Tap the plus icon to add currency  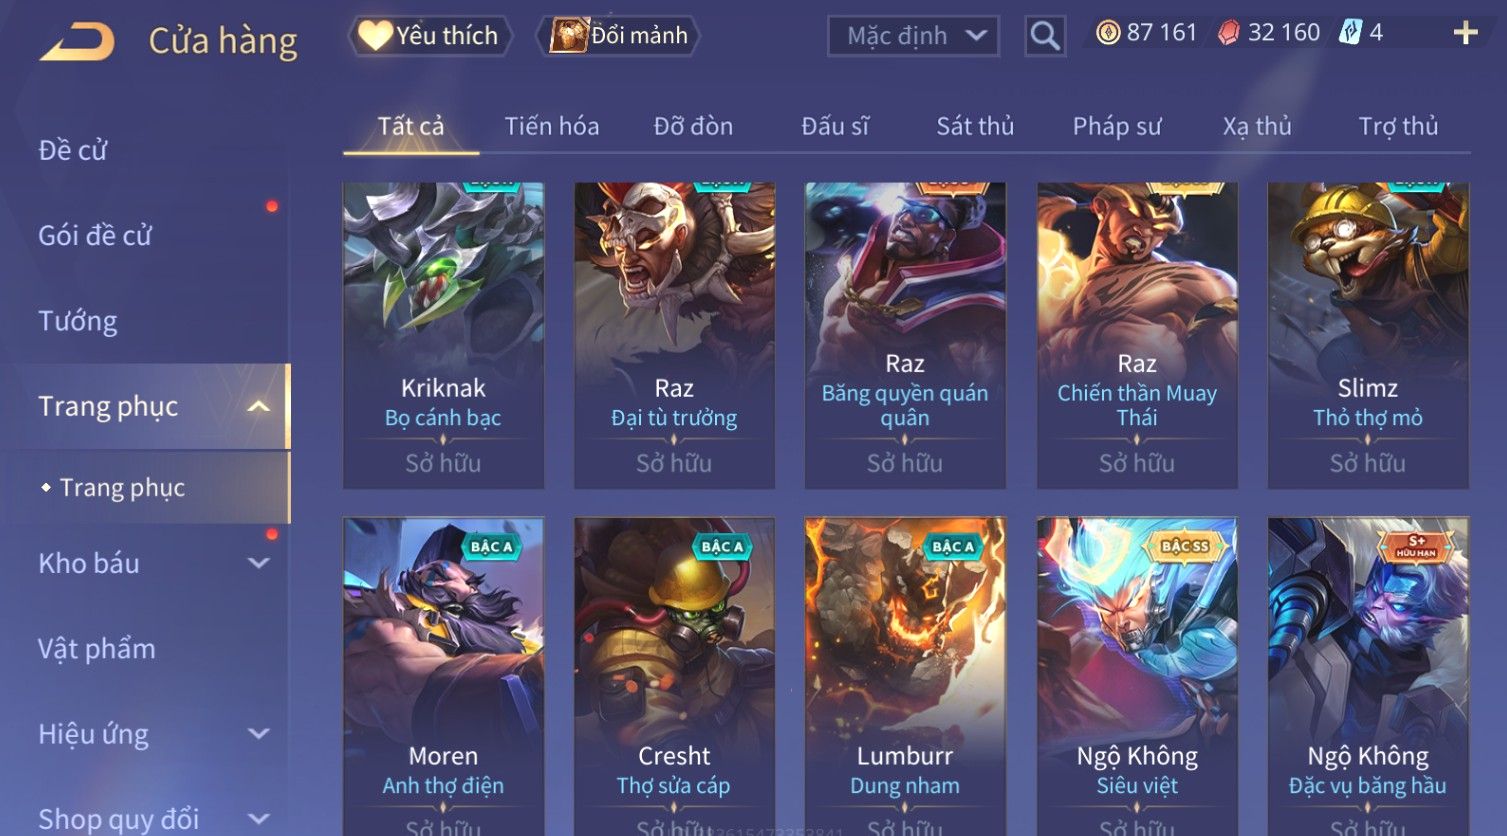(x=1465, y=33)
